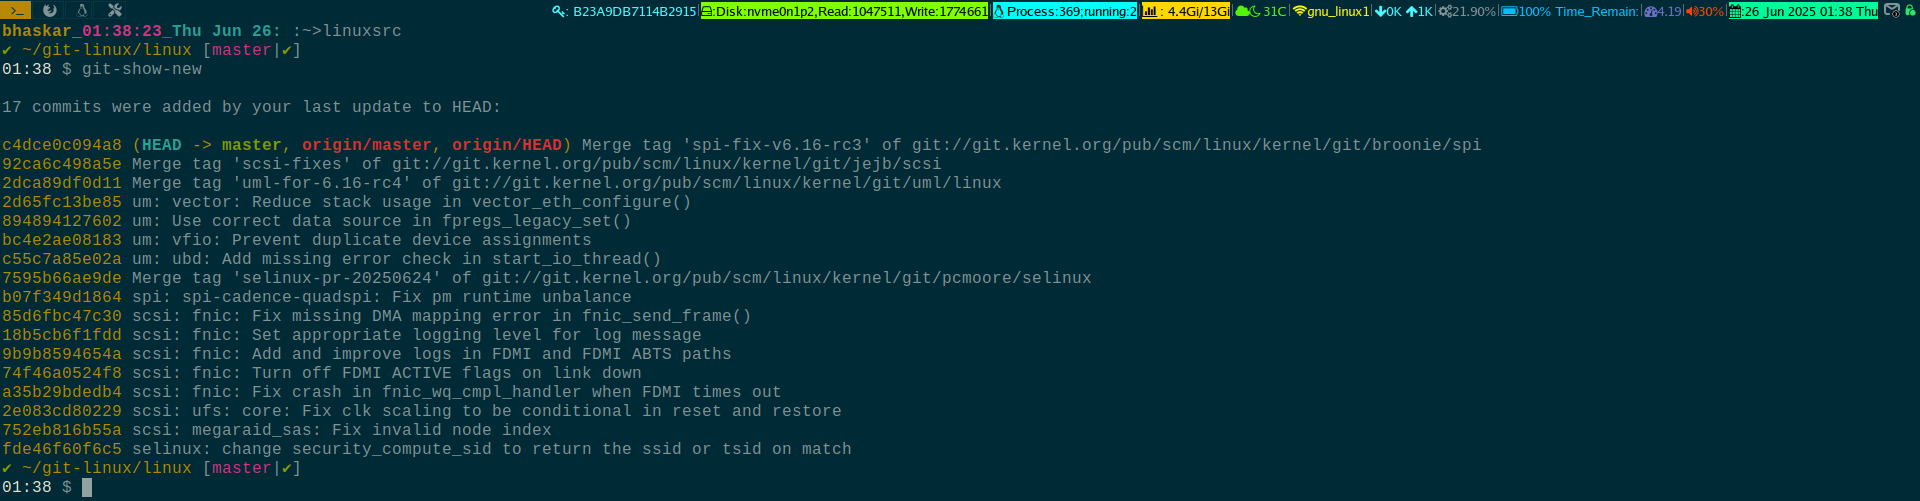The image size is (1920, 501).
Task: Focus the terminal prompt cursor at bottom
Action: point(87,487)
